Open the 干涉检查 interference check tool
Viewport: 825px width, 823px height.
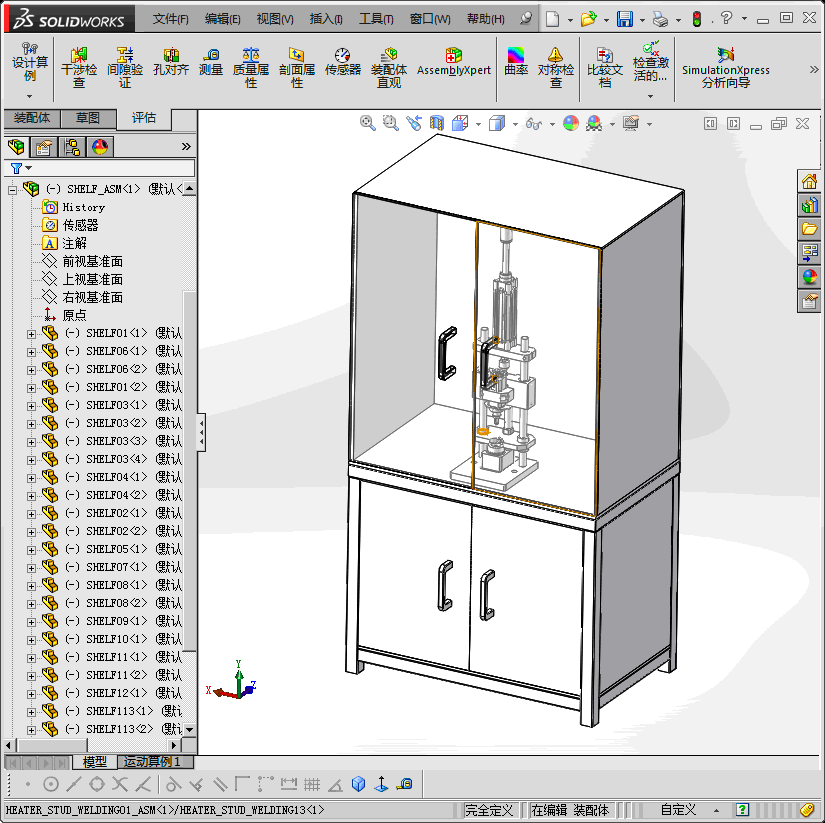(79, 68)
